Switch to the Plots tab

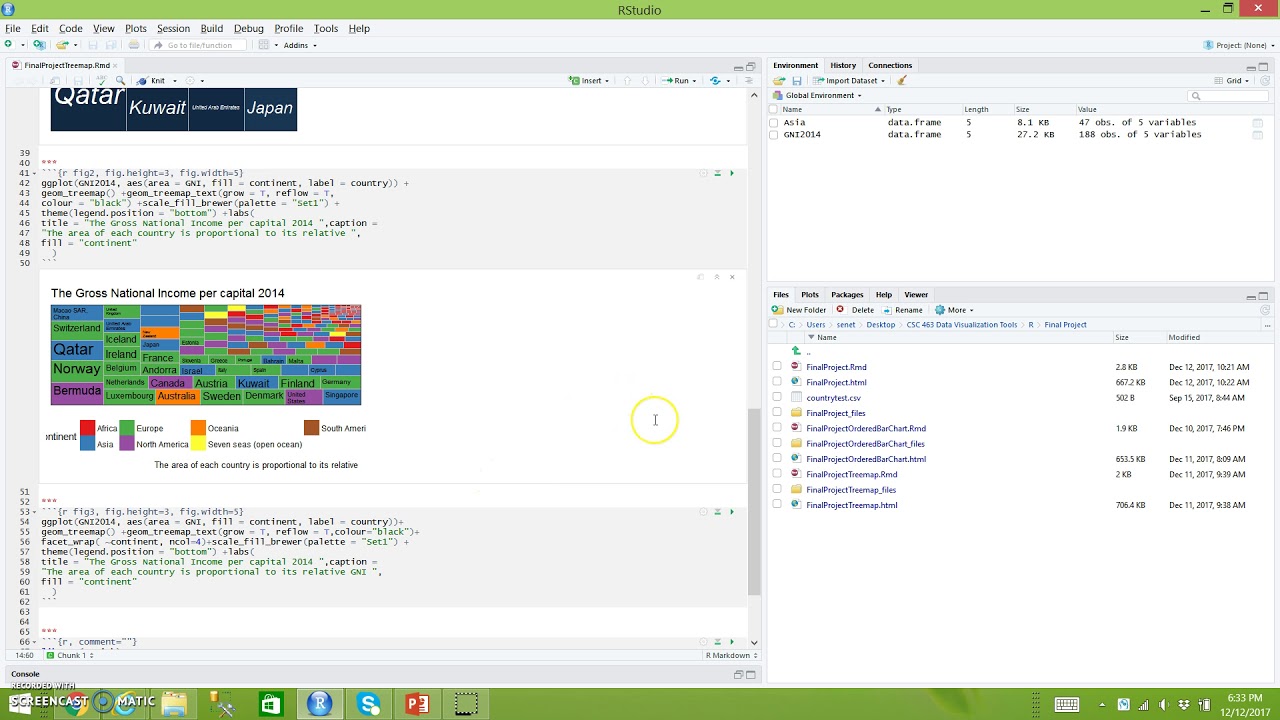[810, 295]
